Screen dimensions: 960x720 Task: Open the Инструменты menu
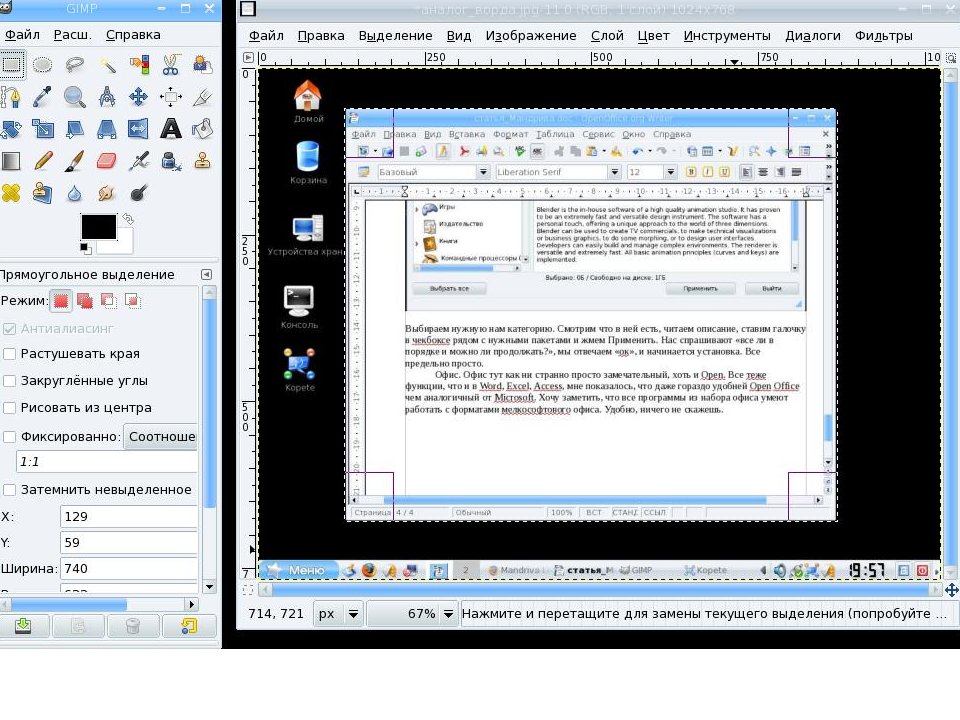pos(727,36)
